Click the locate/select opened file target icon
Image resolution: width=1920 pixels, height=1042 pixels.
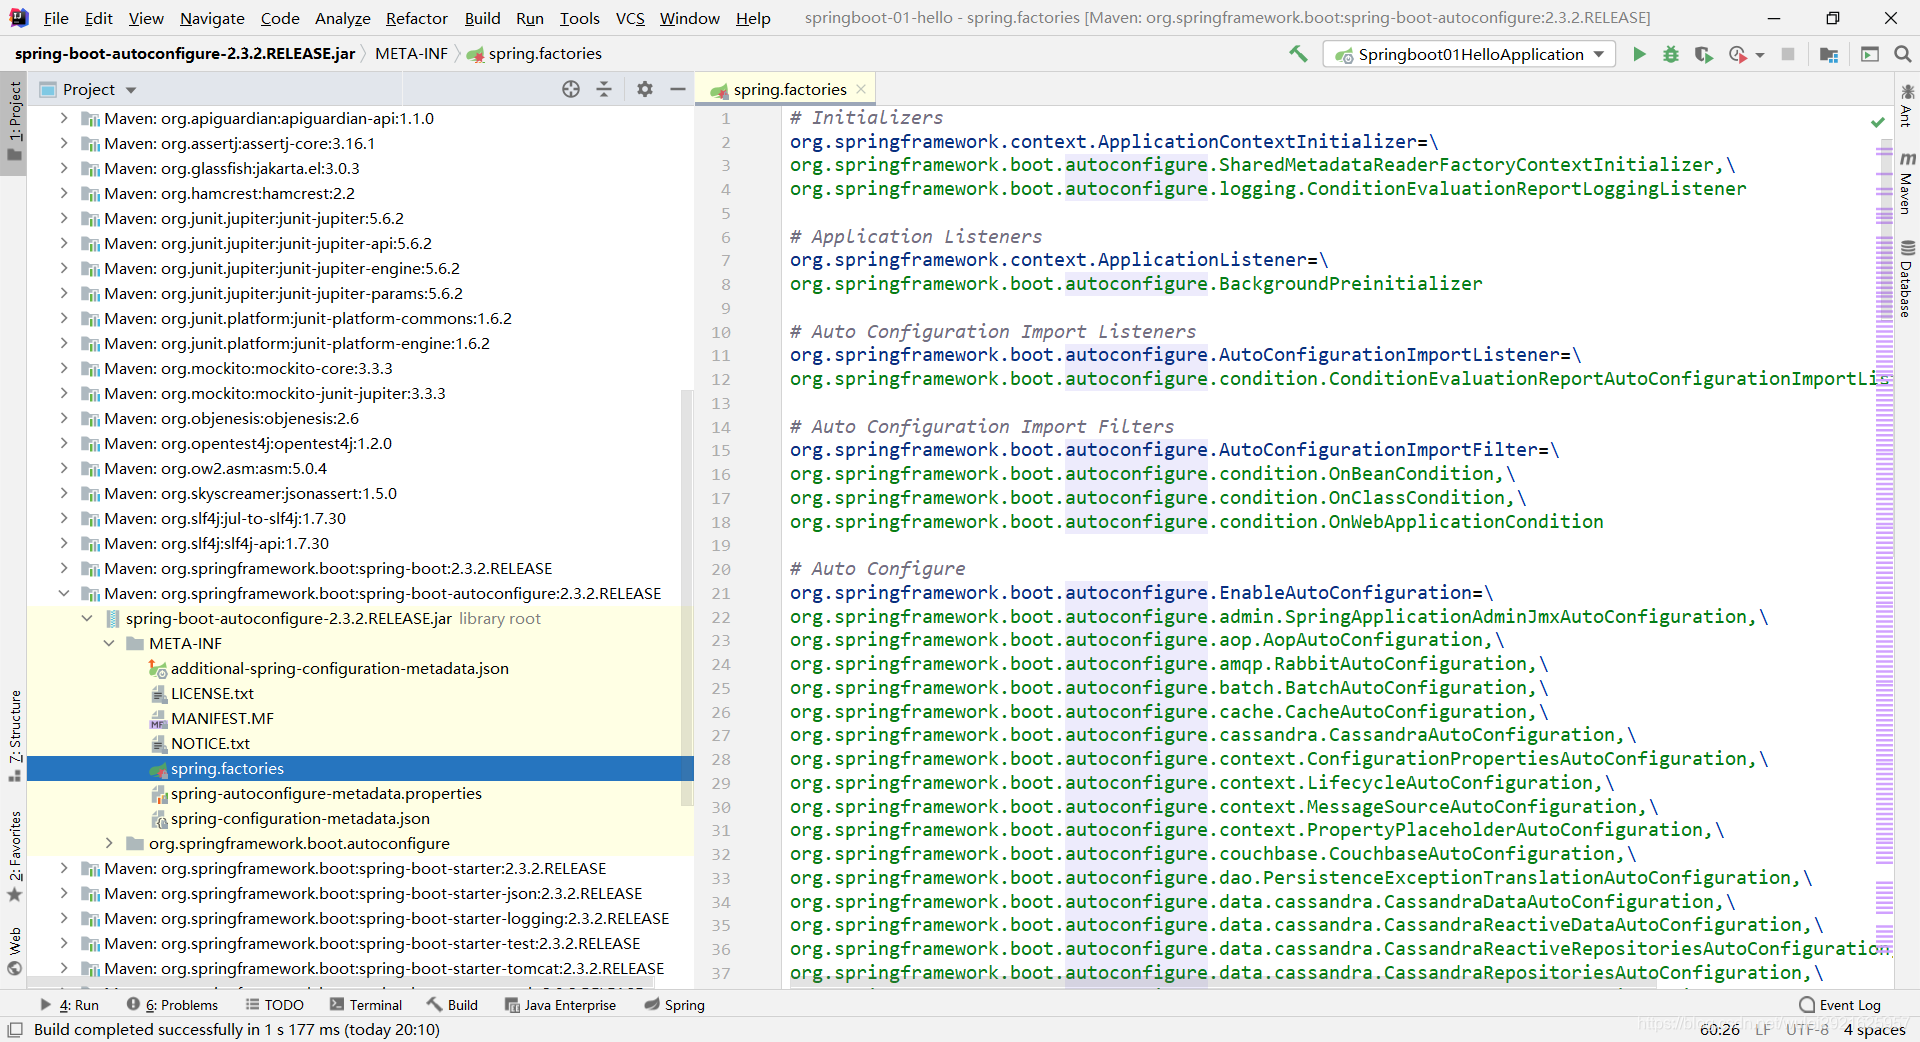tap(571, 89)
